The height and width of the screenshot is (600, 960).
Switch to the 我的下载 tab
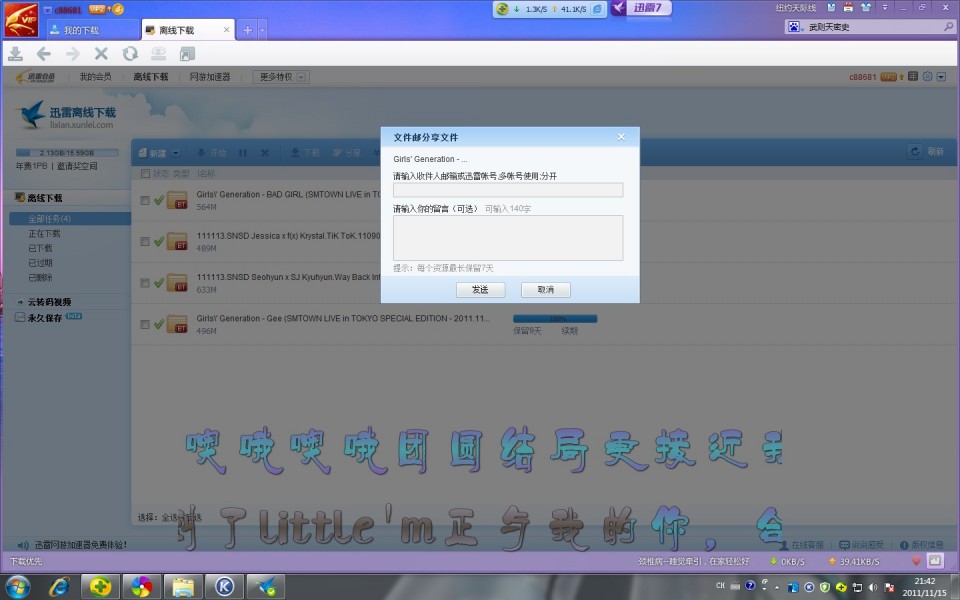pos(92,29)
